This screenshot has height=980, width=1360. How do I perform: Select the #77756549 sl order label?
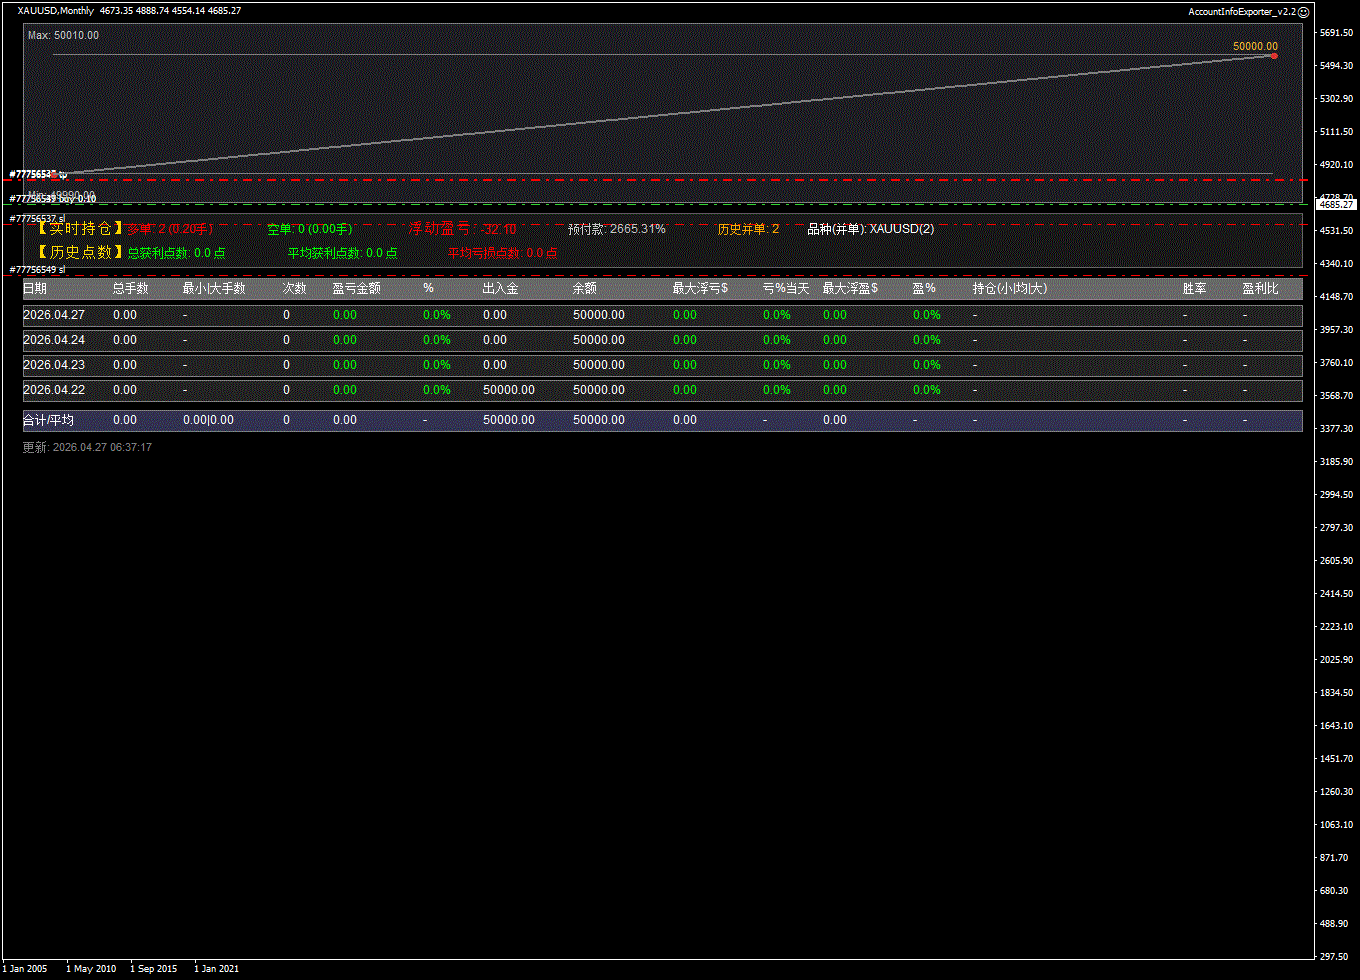coord(37,269)
